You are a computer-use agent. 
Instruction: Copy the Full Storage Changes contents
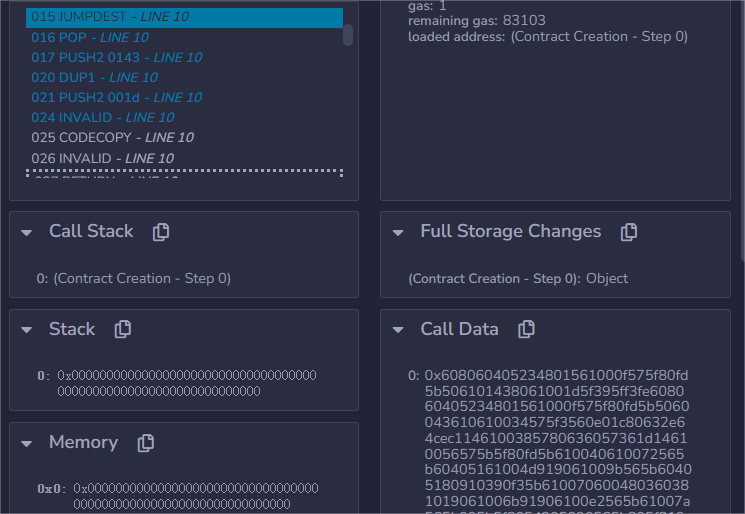click(629, 232)
